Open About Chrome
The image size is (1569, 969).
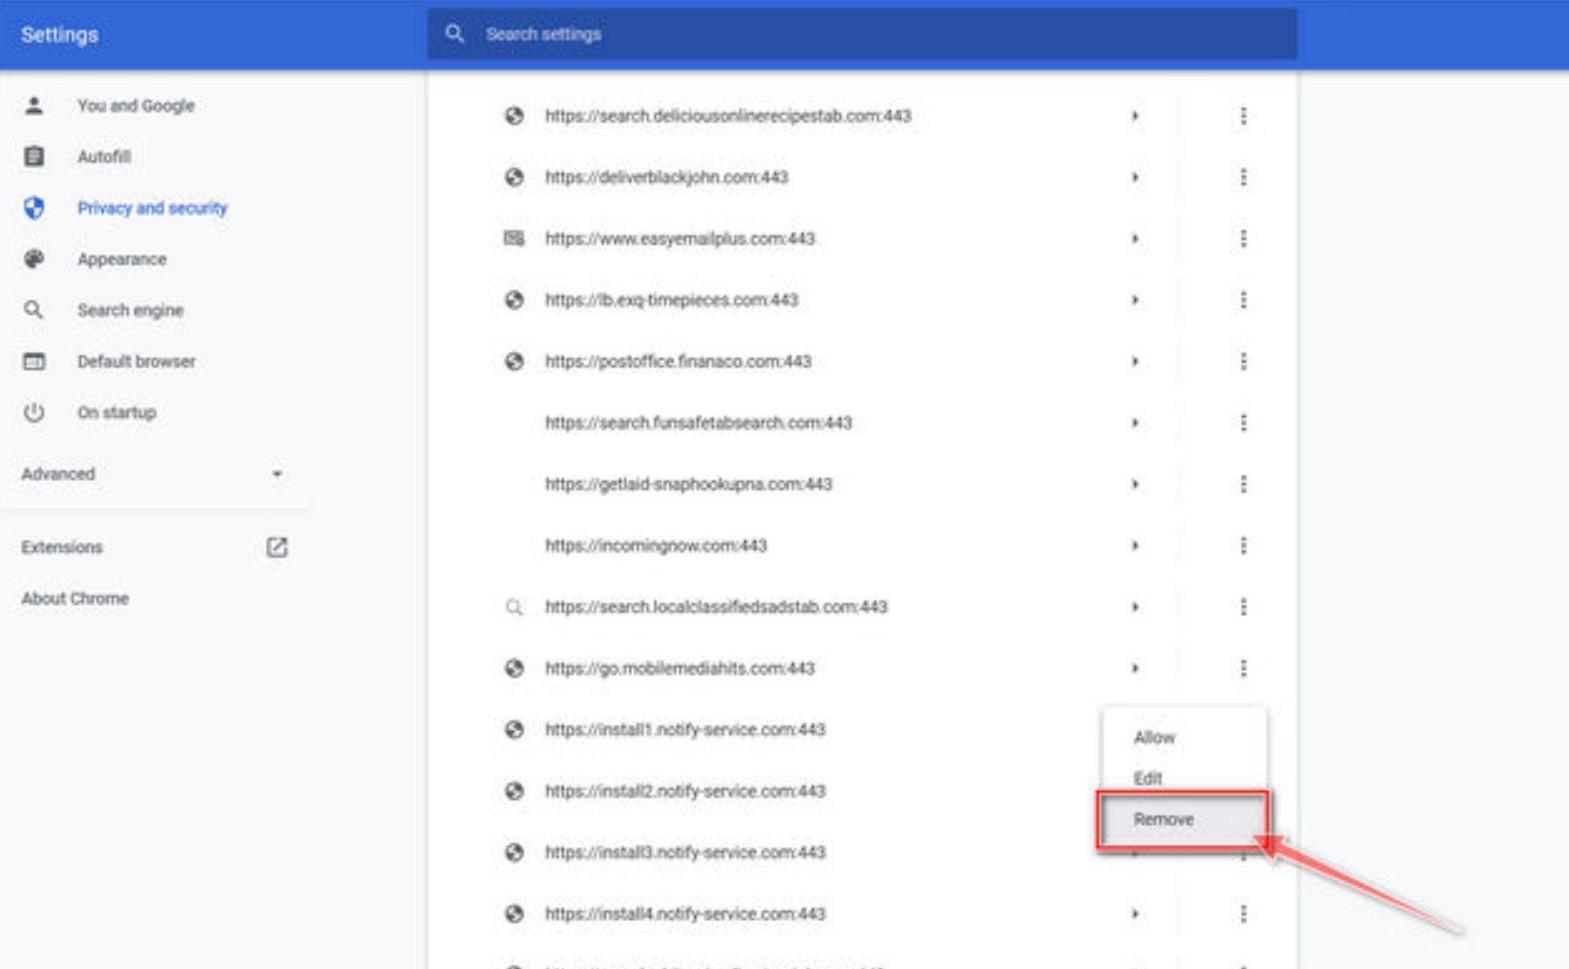coord(75,598)
